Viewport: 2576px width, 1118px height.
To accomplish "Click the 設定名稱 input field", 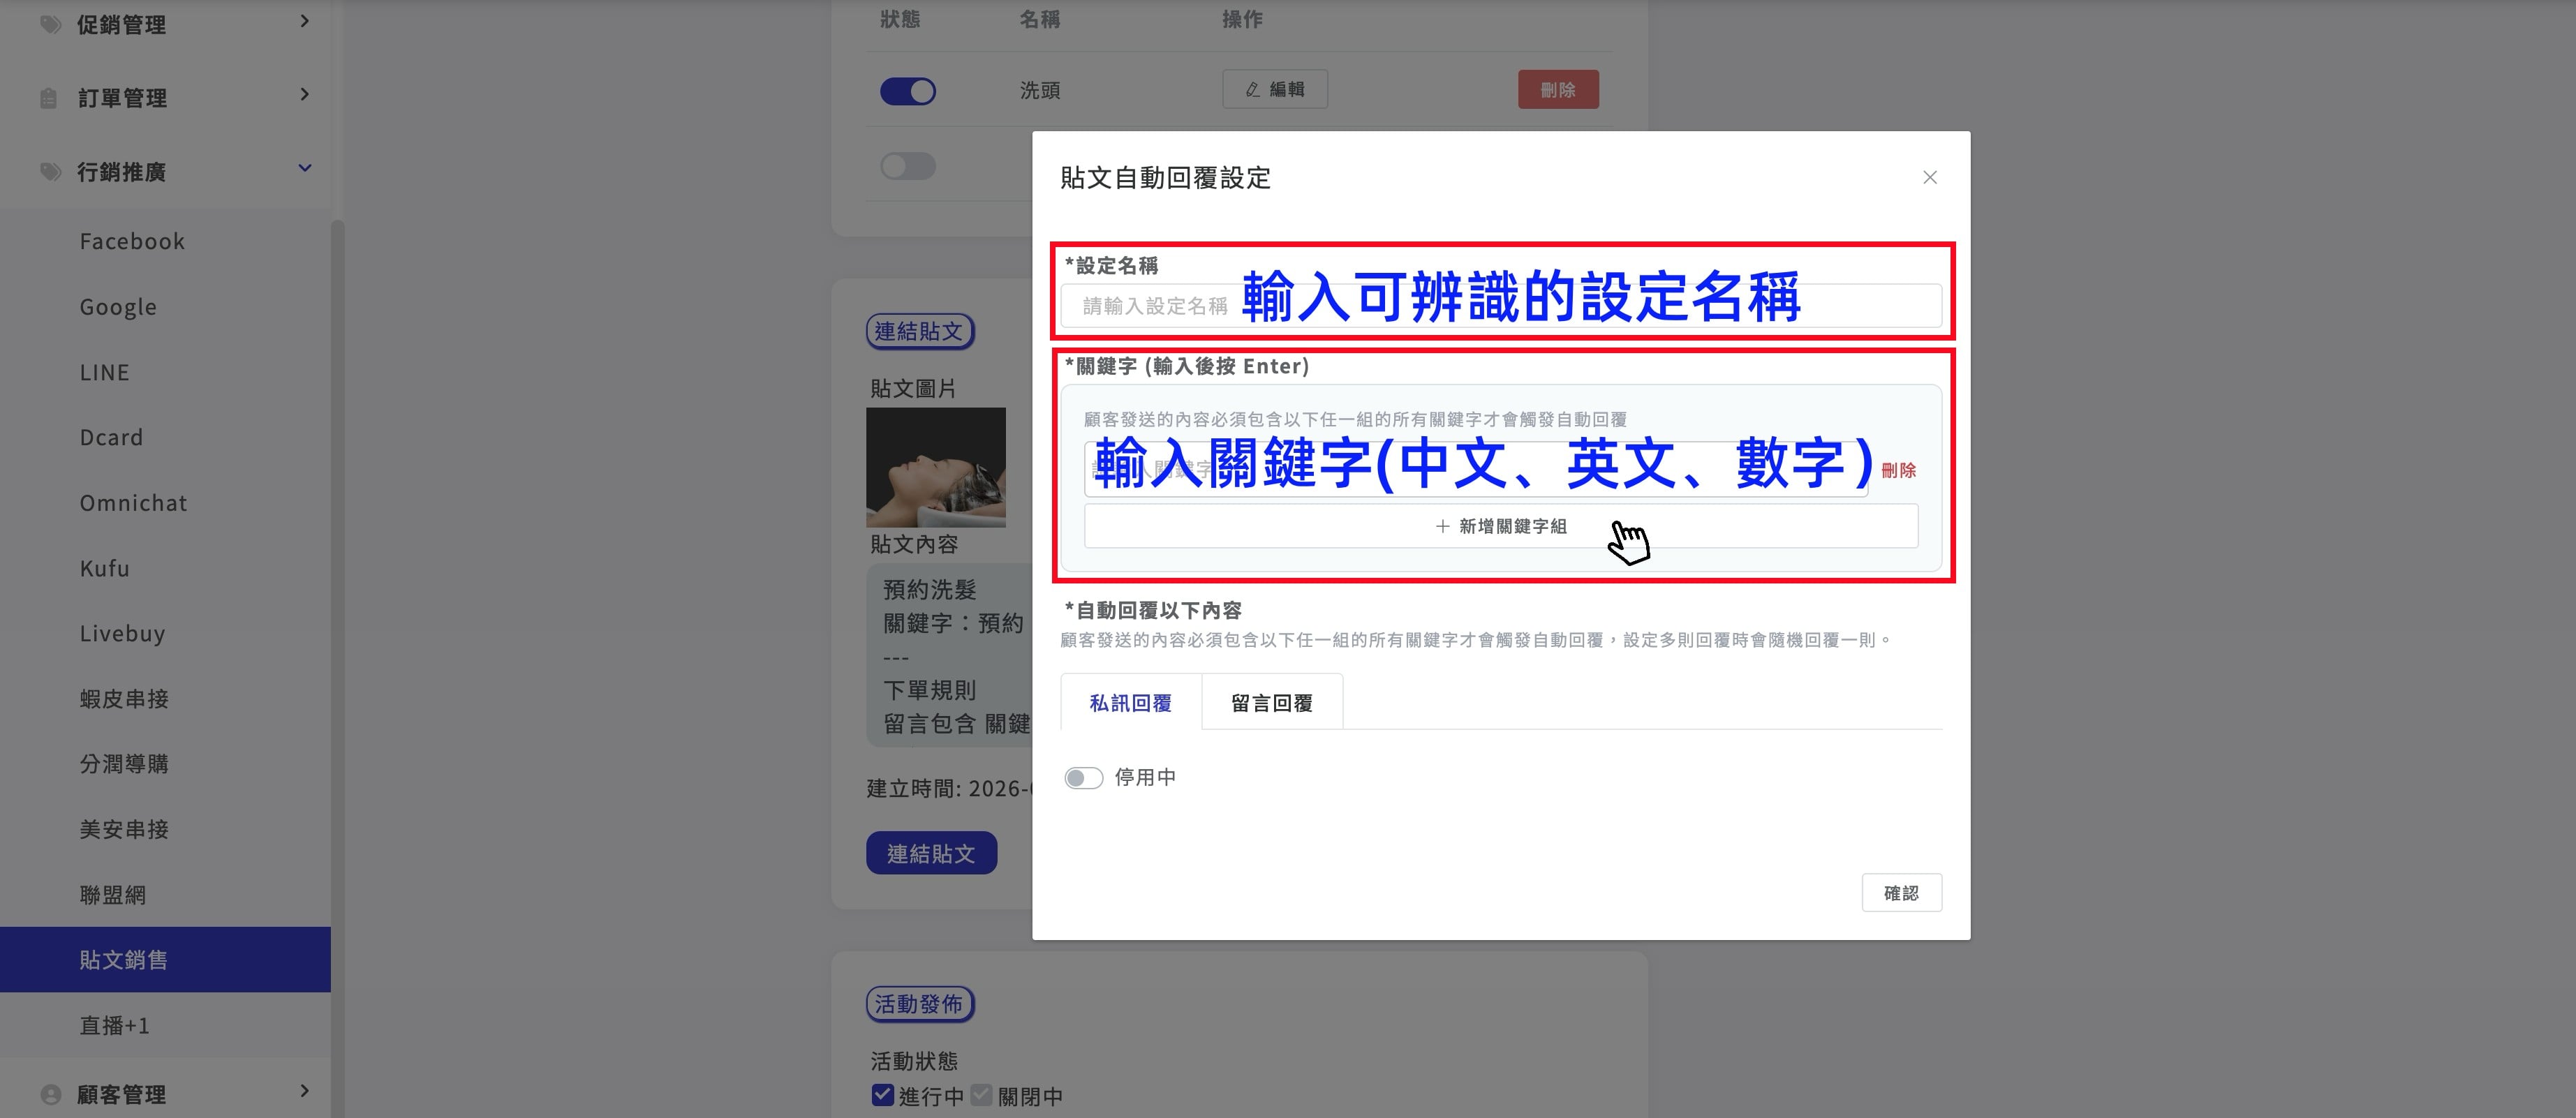I will click(x=1501, y=306).
